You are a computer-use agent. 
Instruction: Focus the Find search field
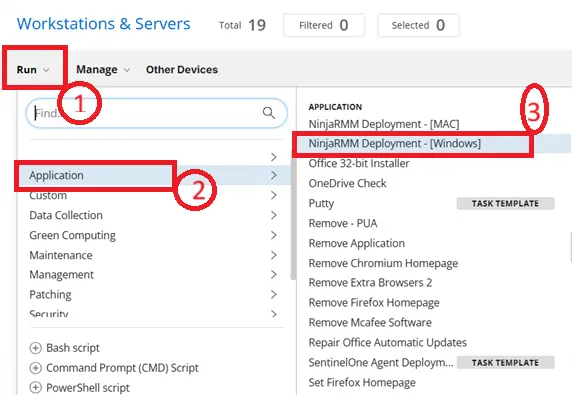click(x=156, y=113)
